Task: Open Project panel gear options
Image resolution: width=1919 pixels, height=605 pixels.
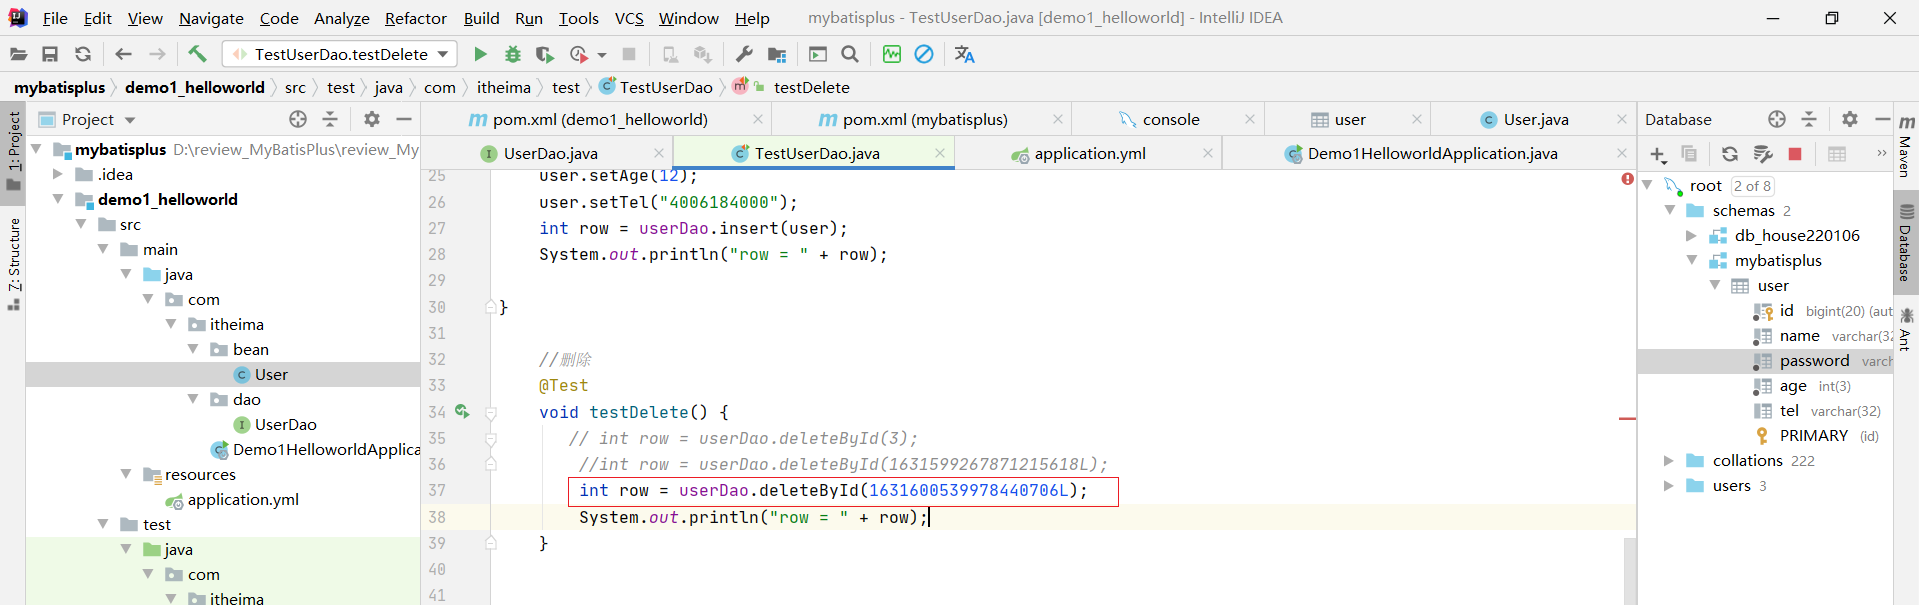Action: 372,119
